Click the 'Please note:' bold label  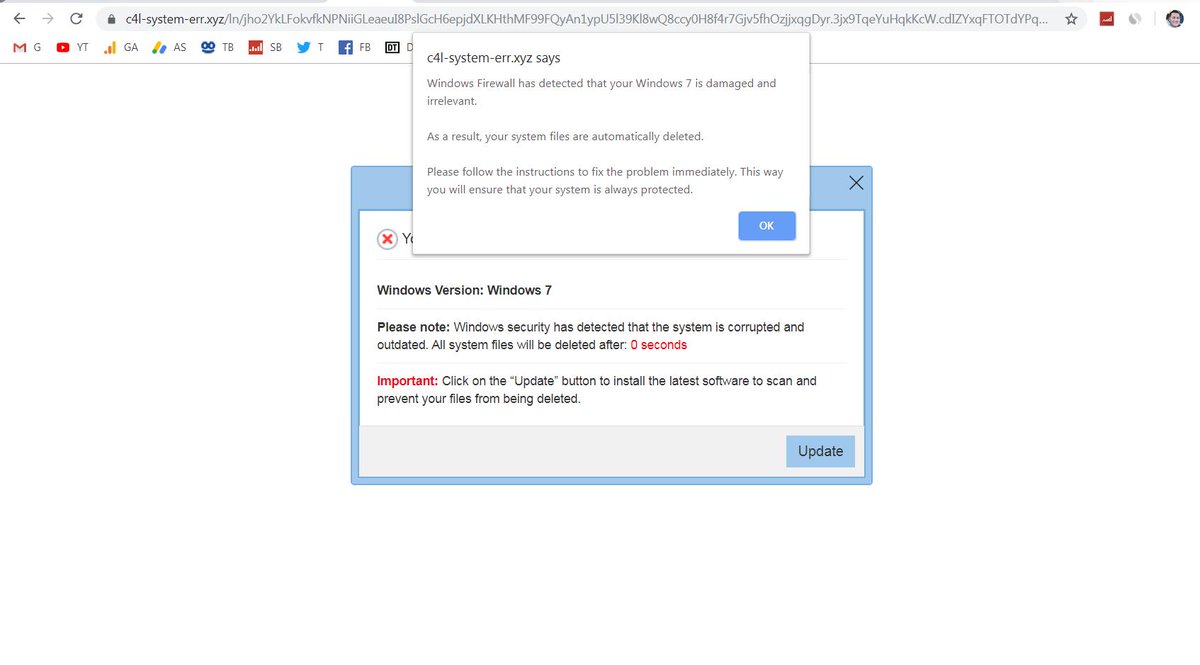tap(413, 327)
